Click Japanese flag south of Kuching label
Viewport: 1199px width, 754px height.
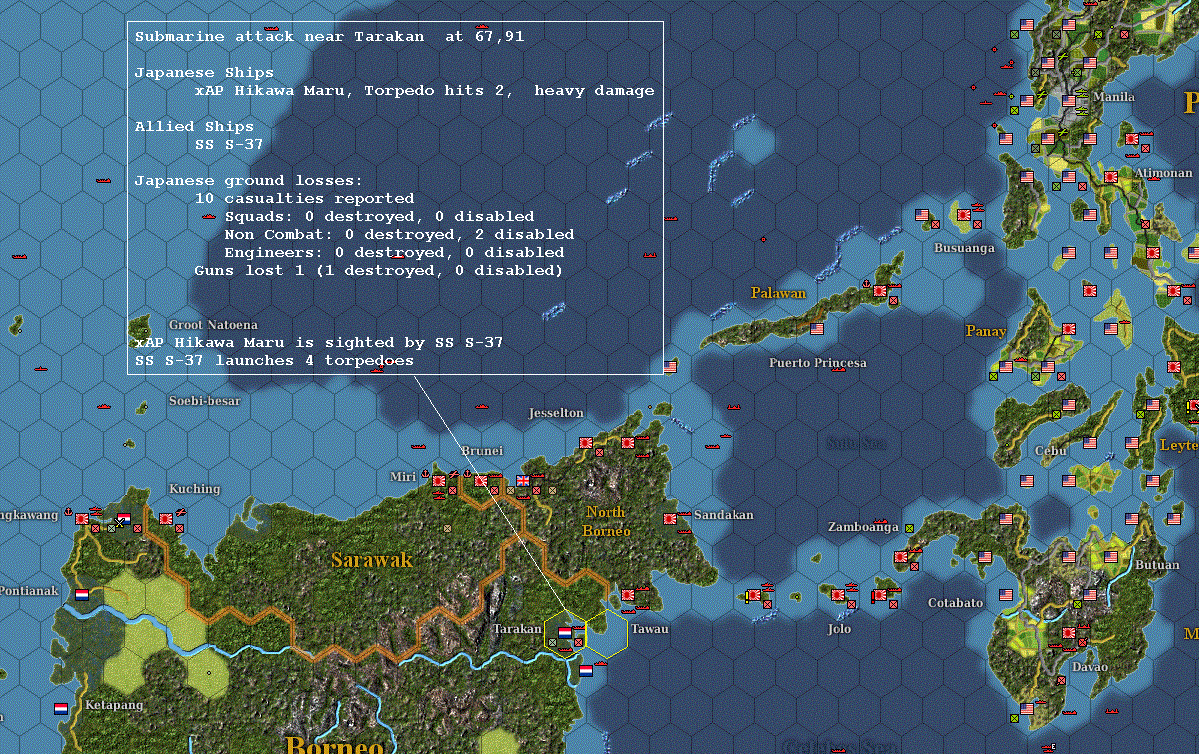[165, 518]
